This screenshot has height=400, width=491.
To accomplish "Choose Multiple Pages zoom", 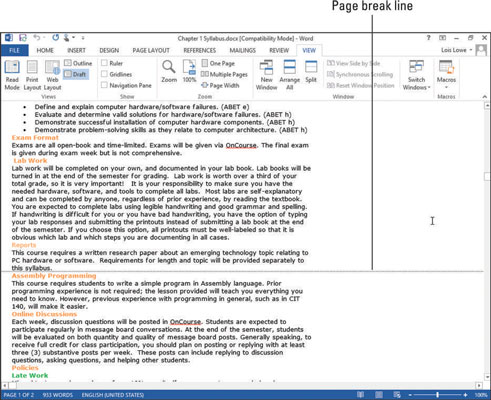I will [x=224, y=74].
